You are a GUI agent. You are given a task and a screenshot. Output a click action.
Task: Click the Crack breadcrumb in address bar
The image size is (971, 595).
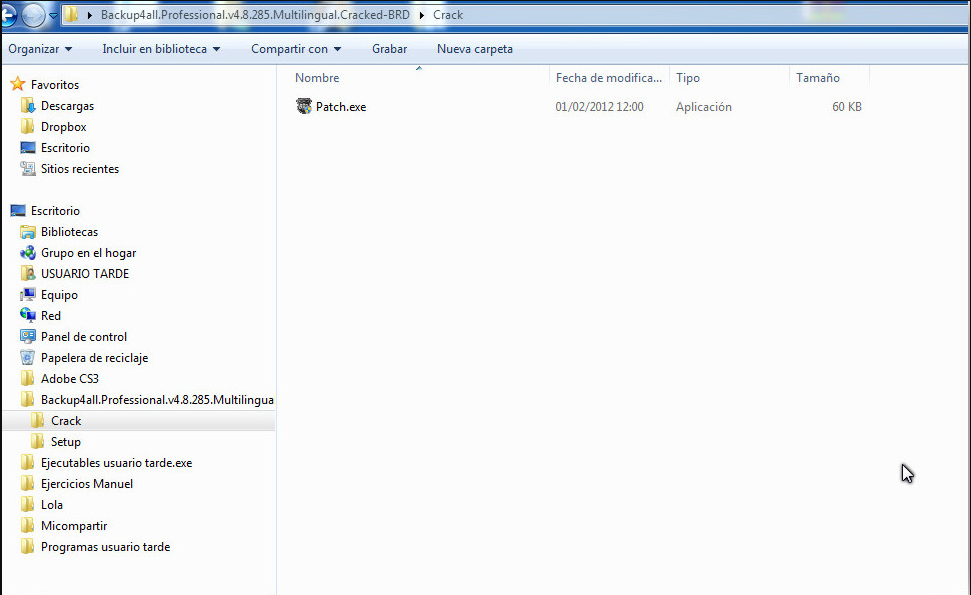(x=448, y=15)
